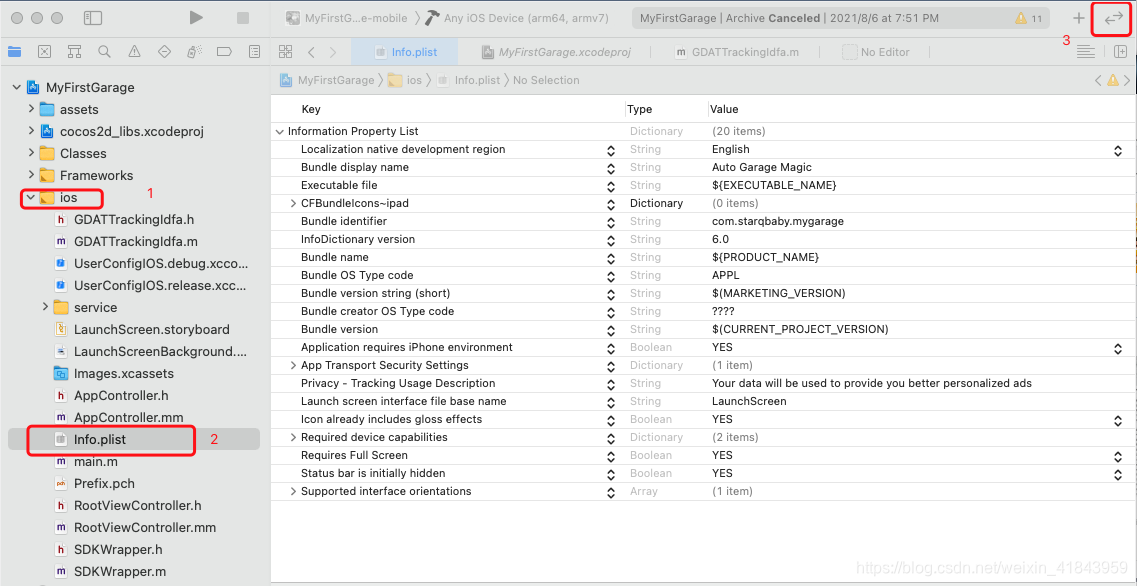The height and width of the screenshot is (586, 1137).
Task: Change value of Status bar initially hidden
Action: (1117, 474)
